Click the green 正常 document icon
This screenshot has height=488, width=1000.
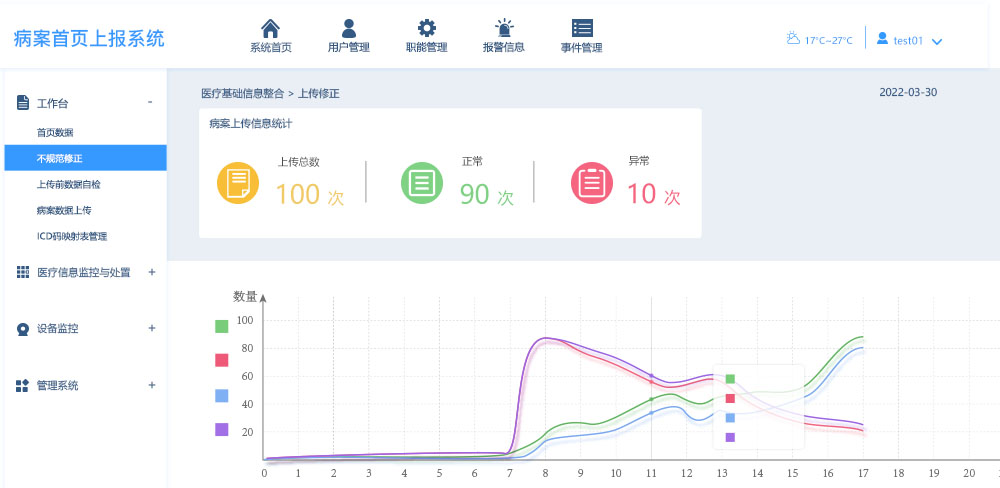tap(421, 183)
